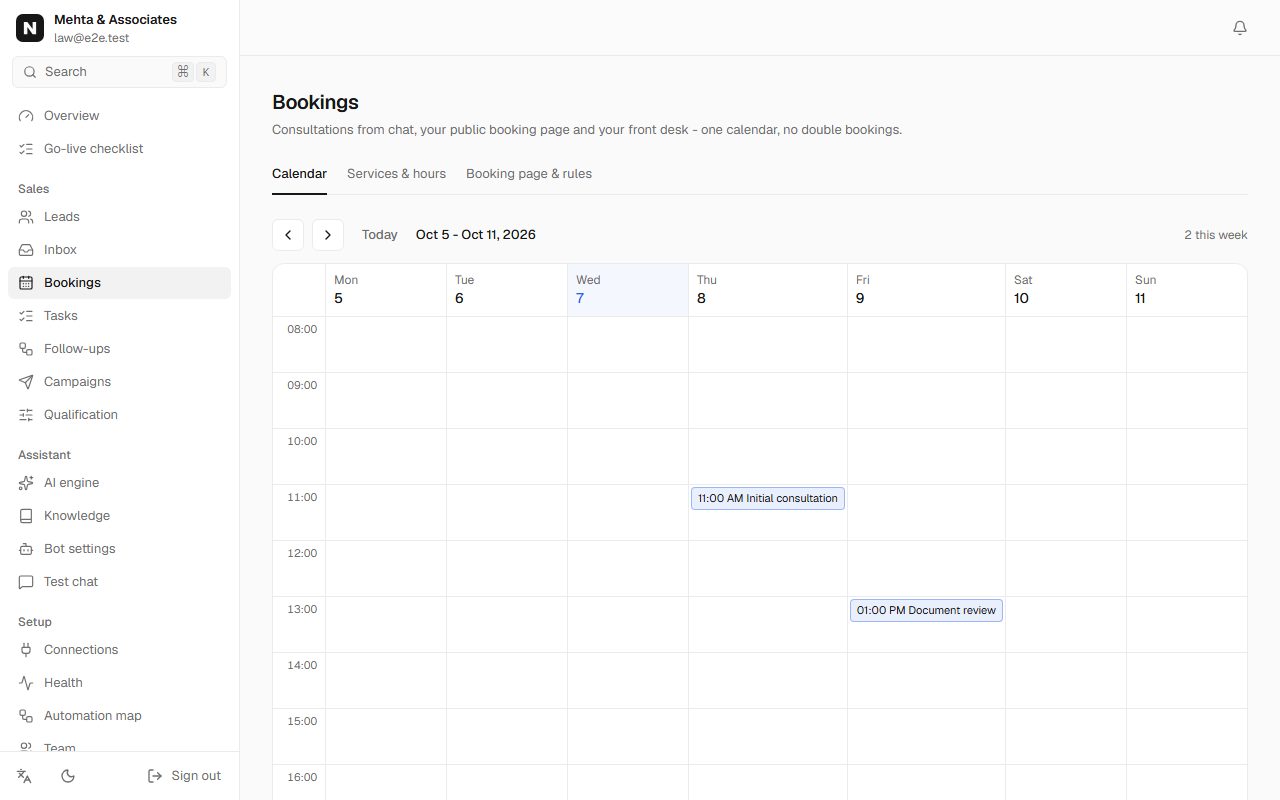1280x800 pixels.
Task: Sign out of the account
Action: [184, 776]
